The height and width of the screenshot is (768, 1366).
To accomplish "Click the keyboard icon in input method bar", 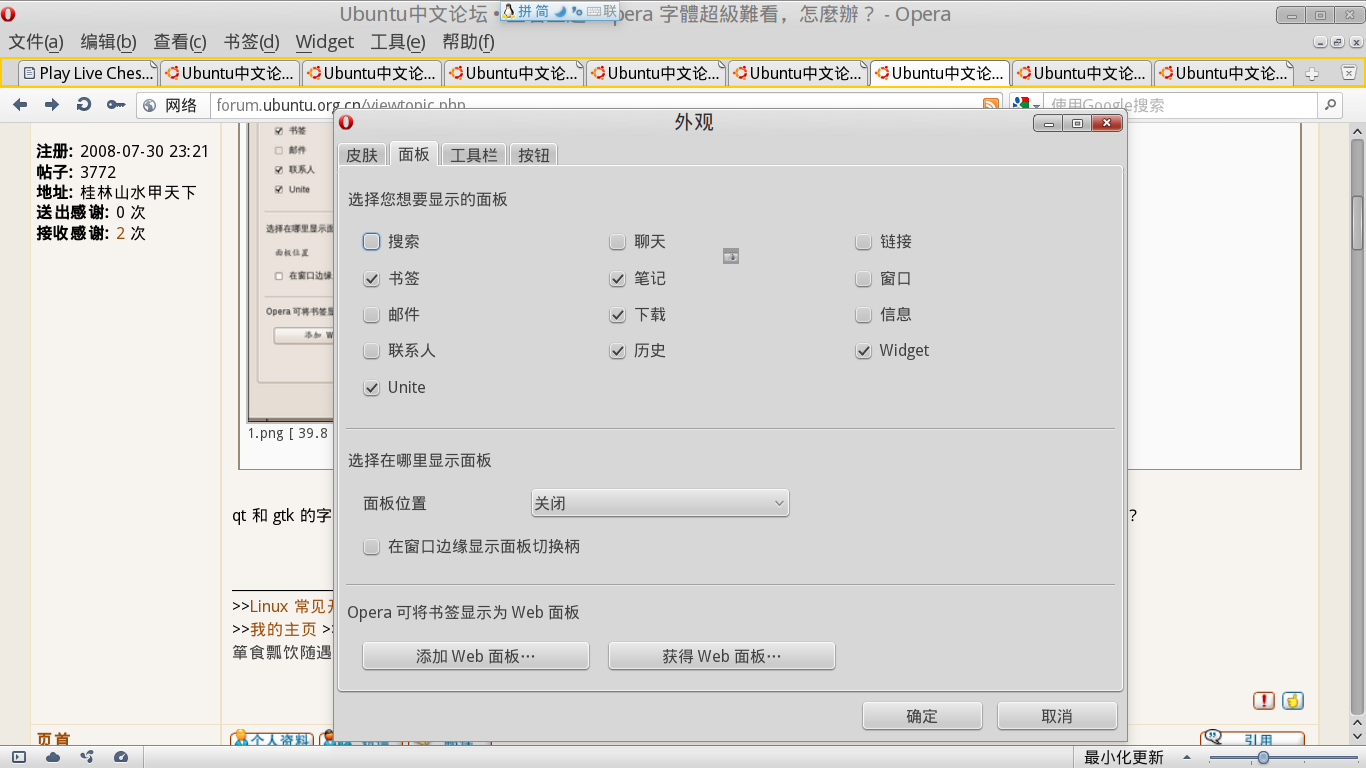I will 594,11.
